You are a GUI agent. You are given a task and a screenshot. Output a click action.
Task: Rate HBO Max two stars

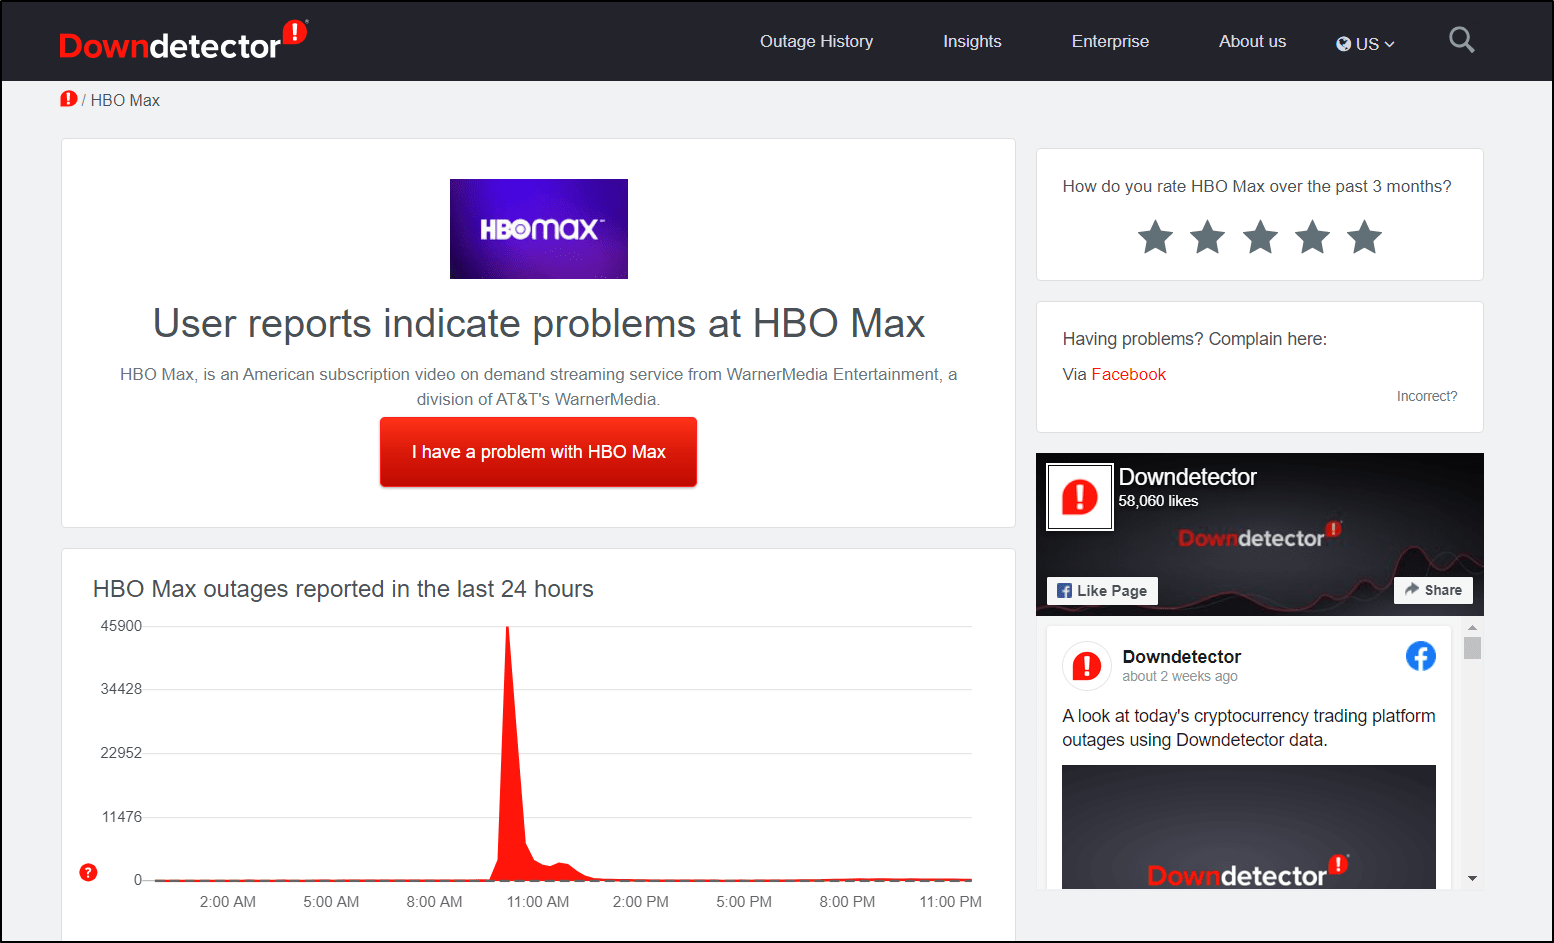pyautogui.click(x=1207, y=238)
